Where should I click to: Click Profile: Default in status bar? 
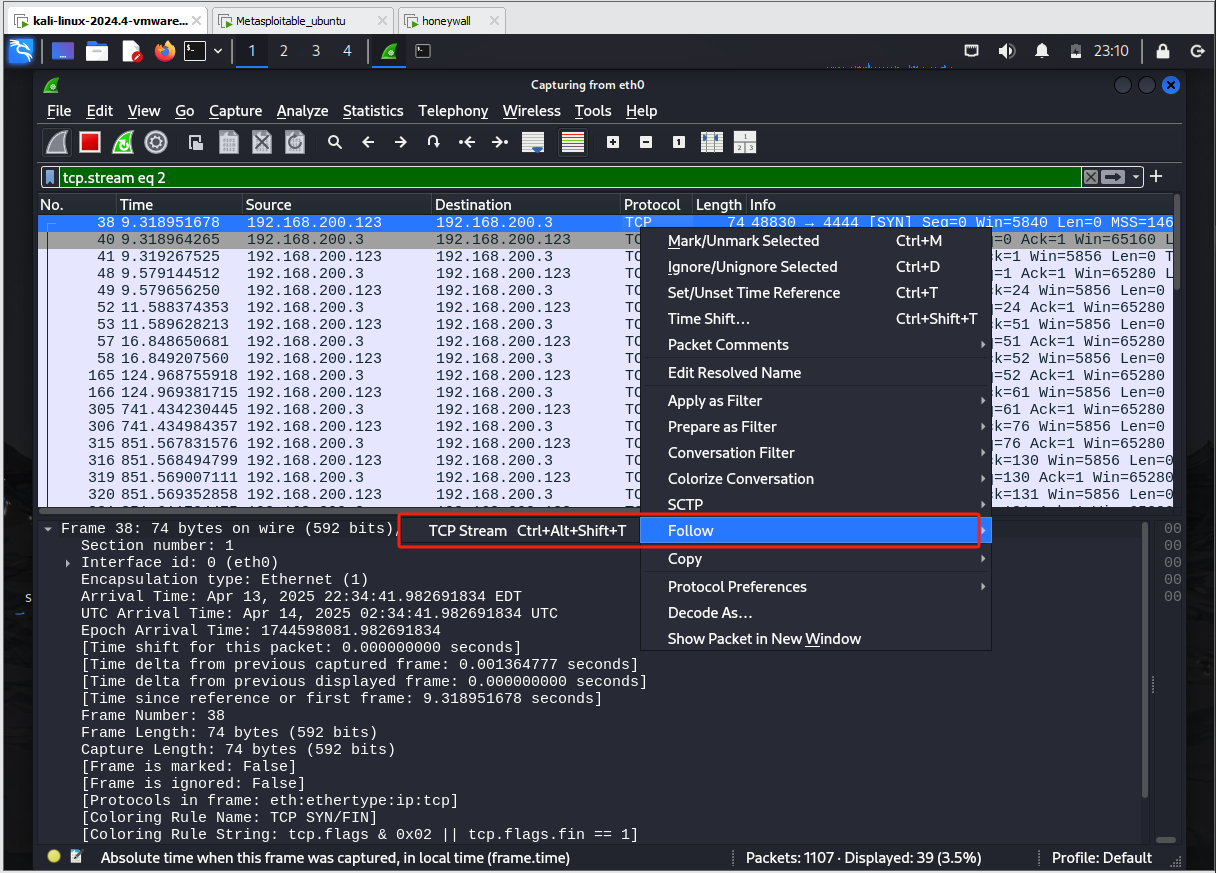pyautogui.click(x=1102, y=858)
